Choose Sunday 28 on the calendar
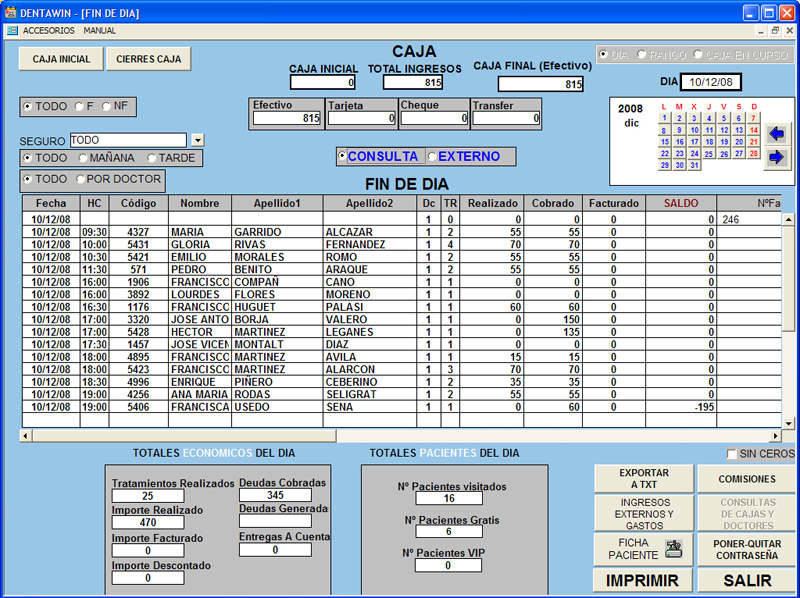The width and height of the screenshot is (800, 598). tap(754, 154)
